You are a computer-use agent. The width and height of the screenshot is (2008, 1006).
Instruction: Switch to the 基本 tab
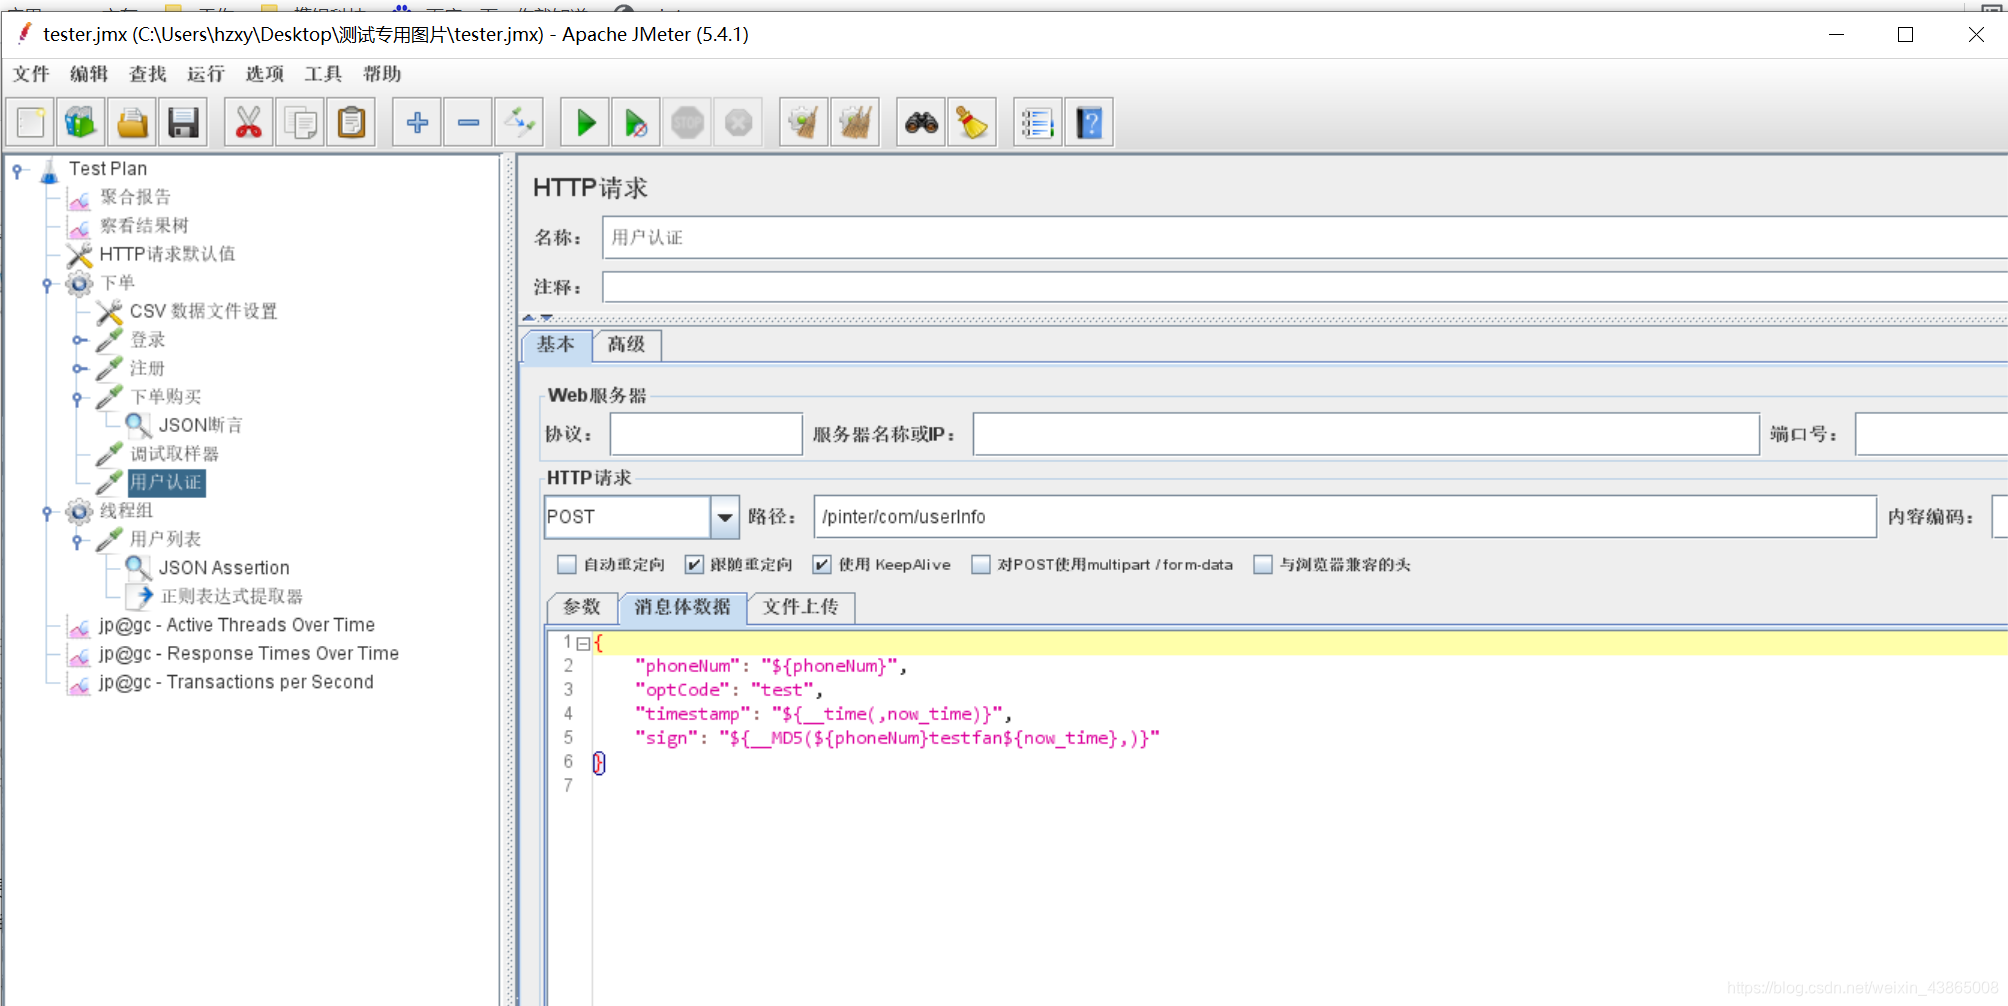(x=557, y=345)
